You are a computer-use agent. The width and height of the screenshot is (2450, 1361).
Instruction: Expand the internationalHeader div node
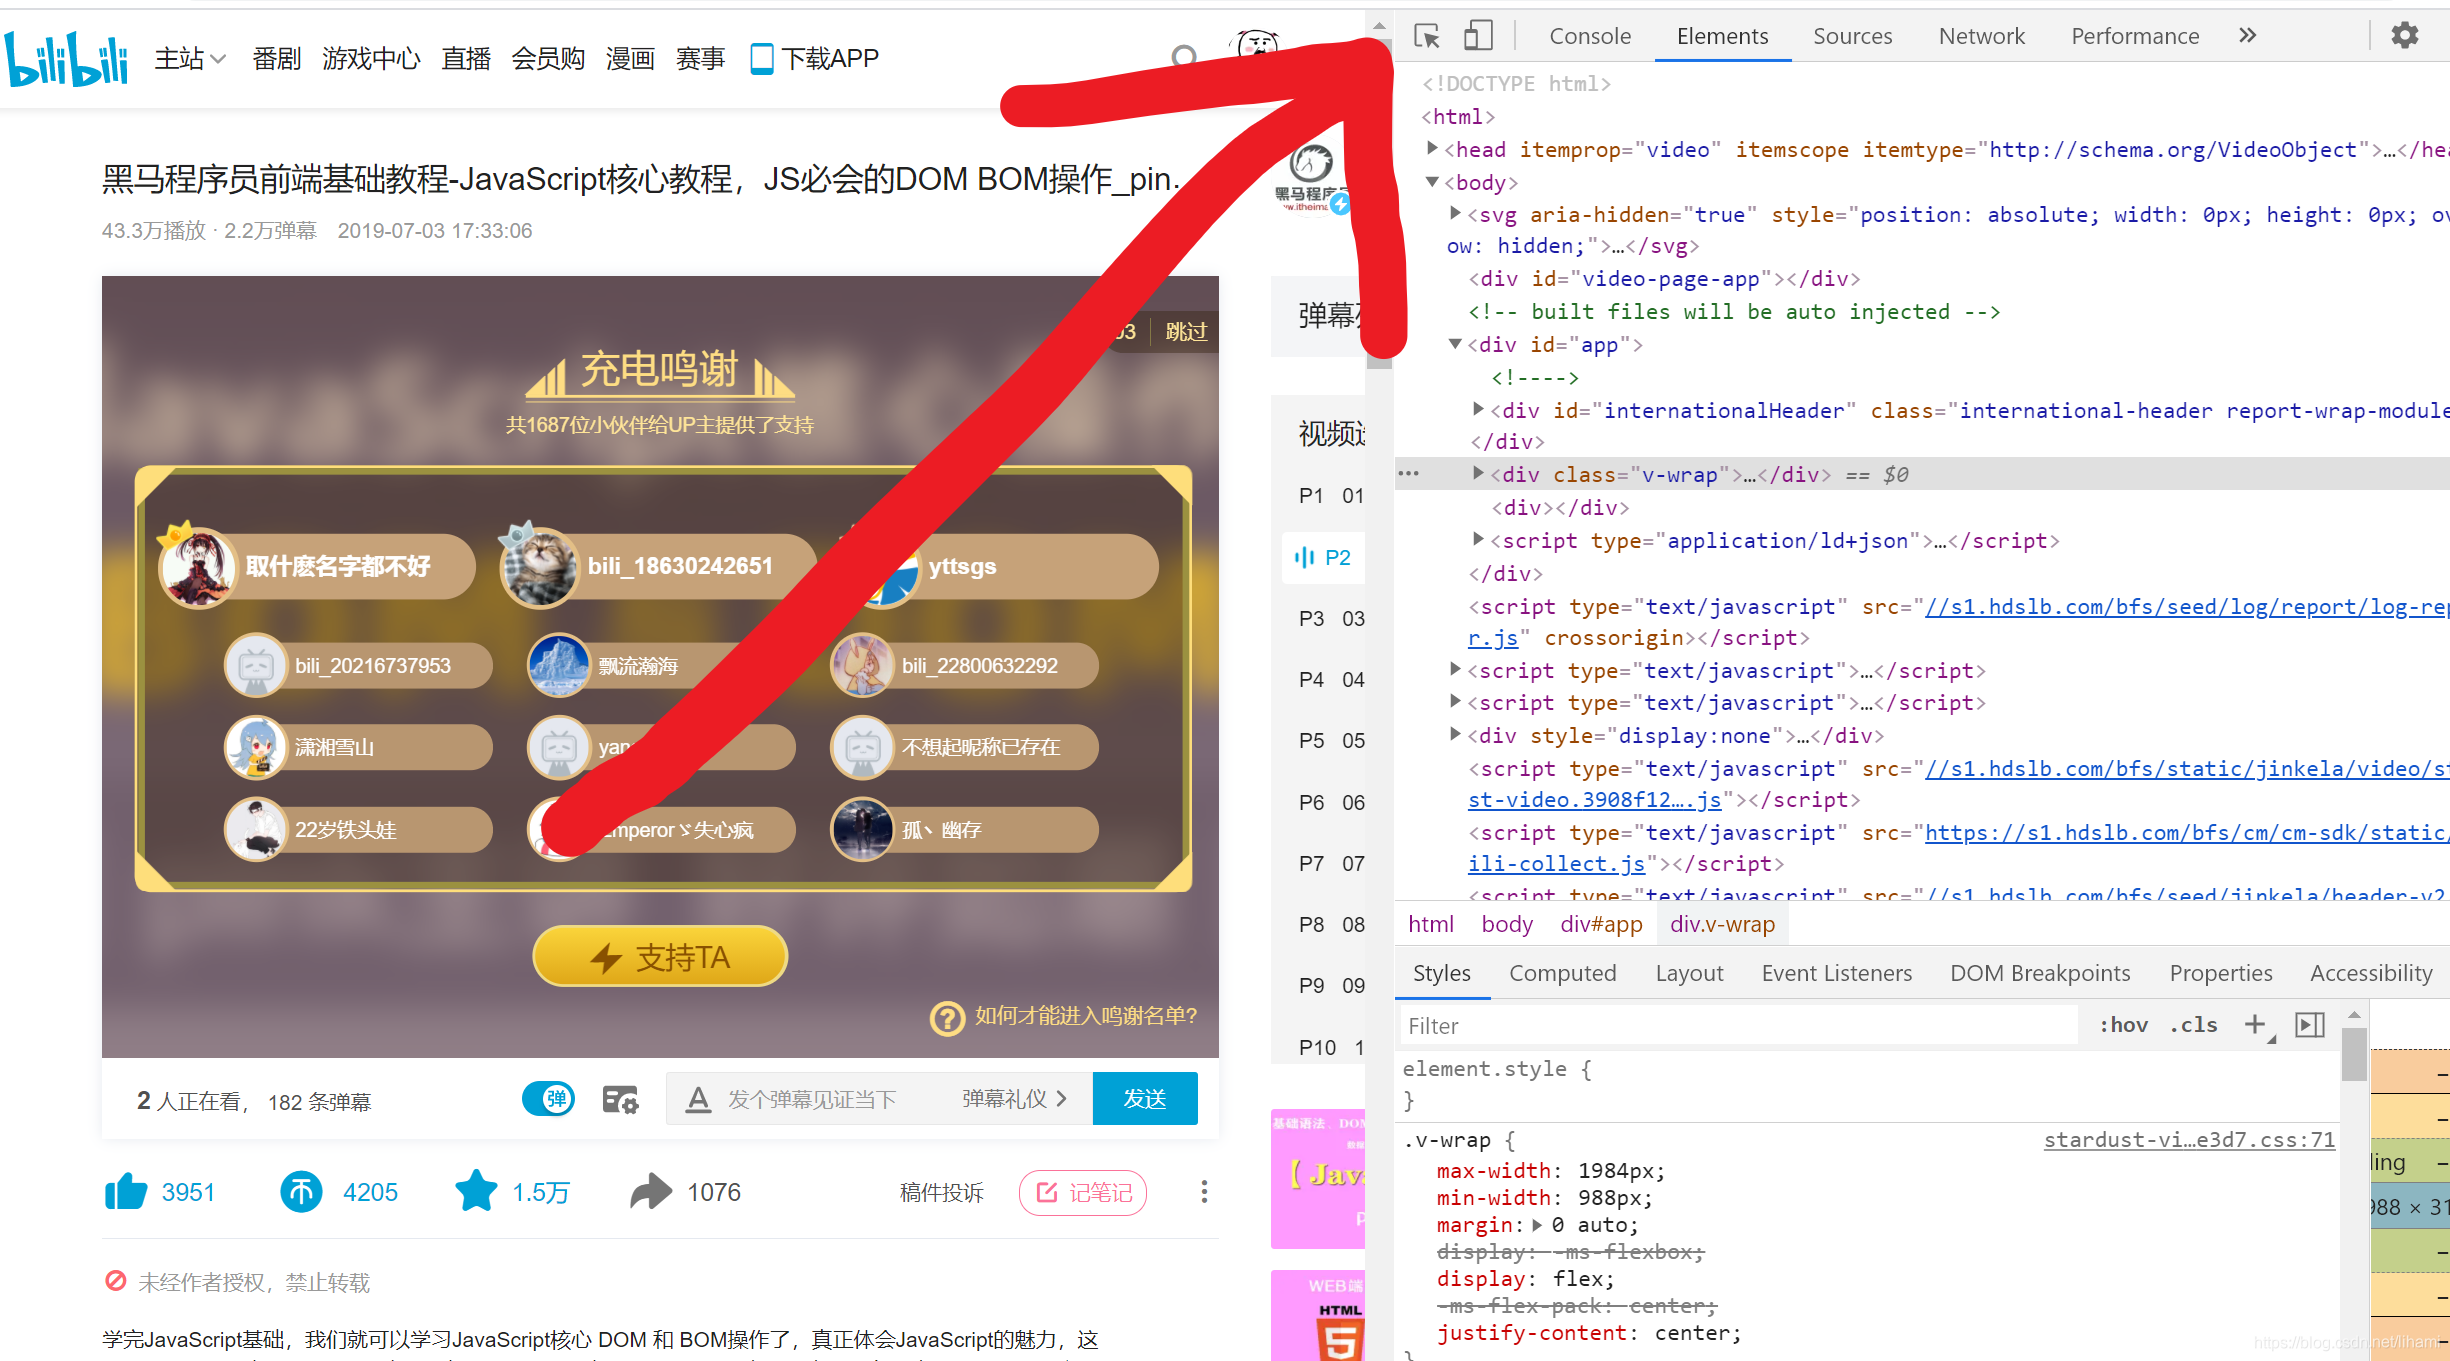tap(1478, 409)
